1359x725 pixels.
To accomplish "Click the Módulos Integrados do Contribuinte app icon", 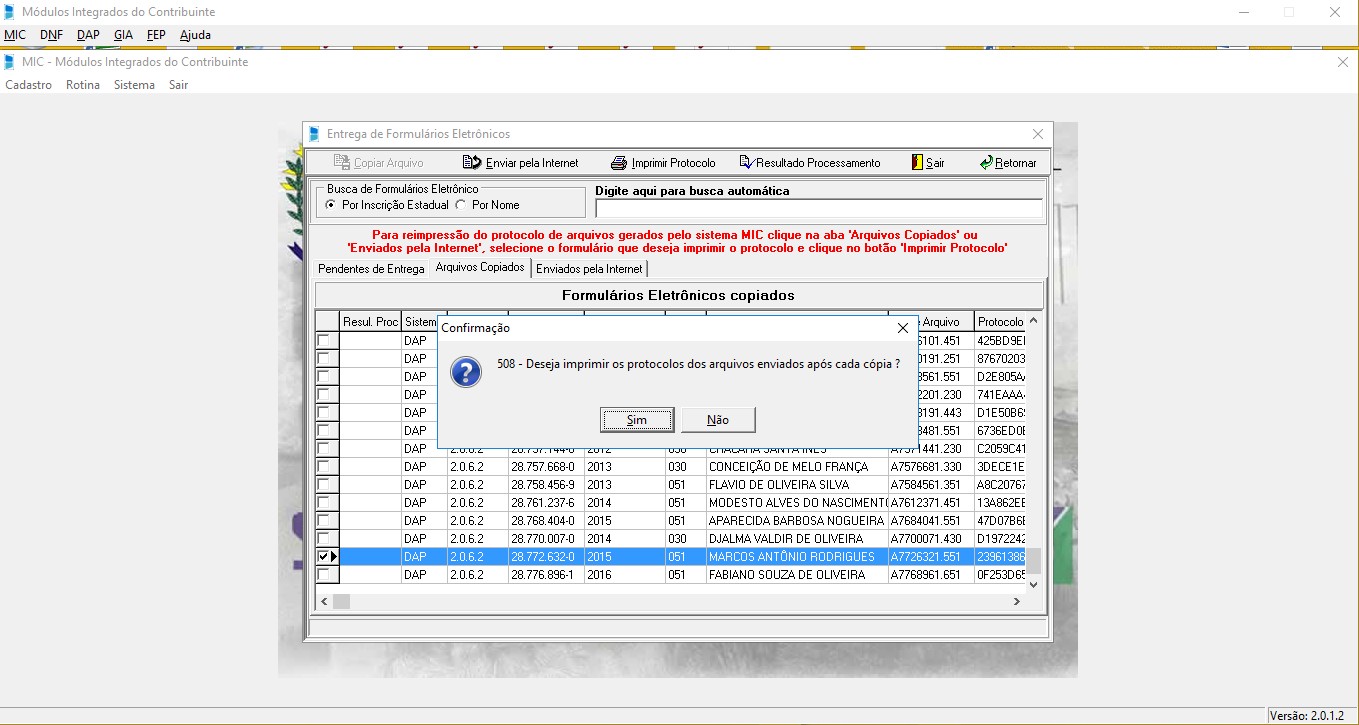I will [10, 12].
